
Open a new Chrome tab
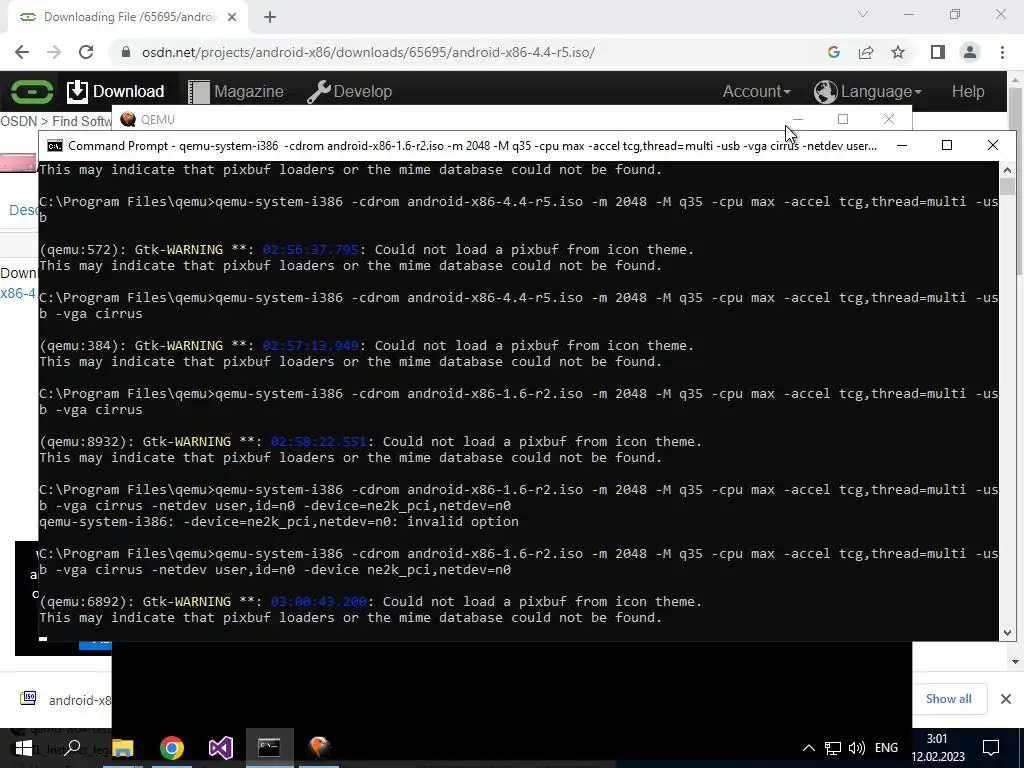270,17
